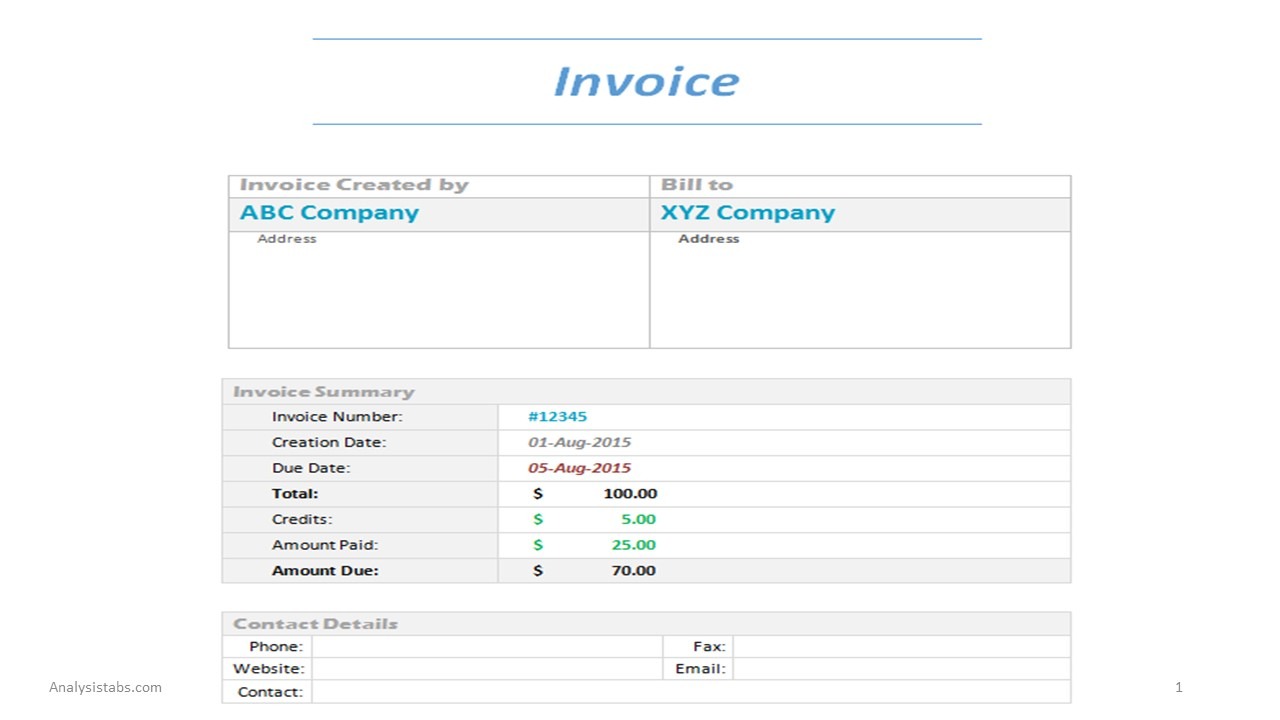Click the Amount Paid label

coord(325,545)
